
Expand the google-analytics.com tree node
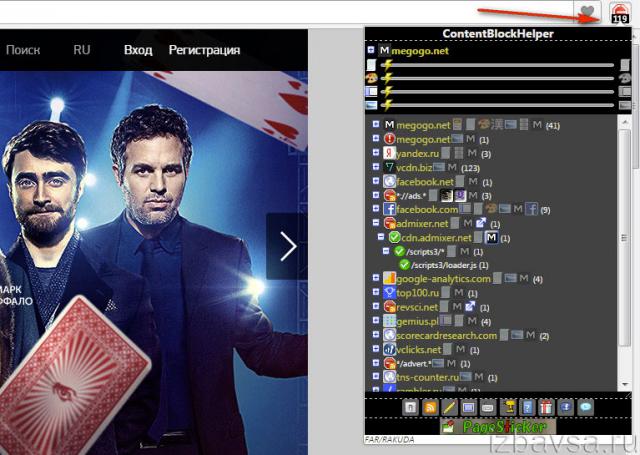376,278
